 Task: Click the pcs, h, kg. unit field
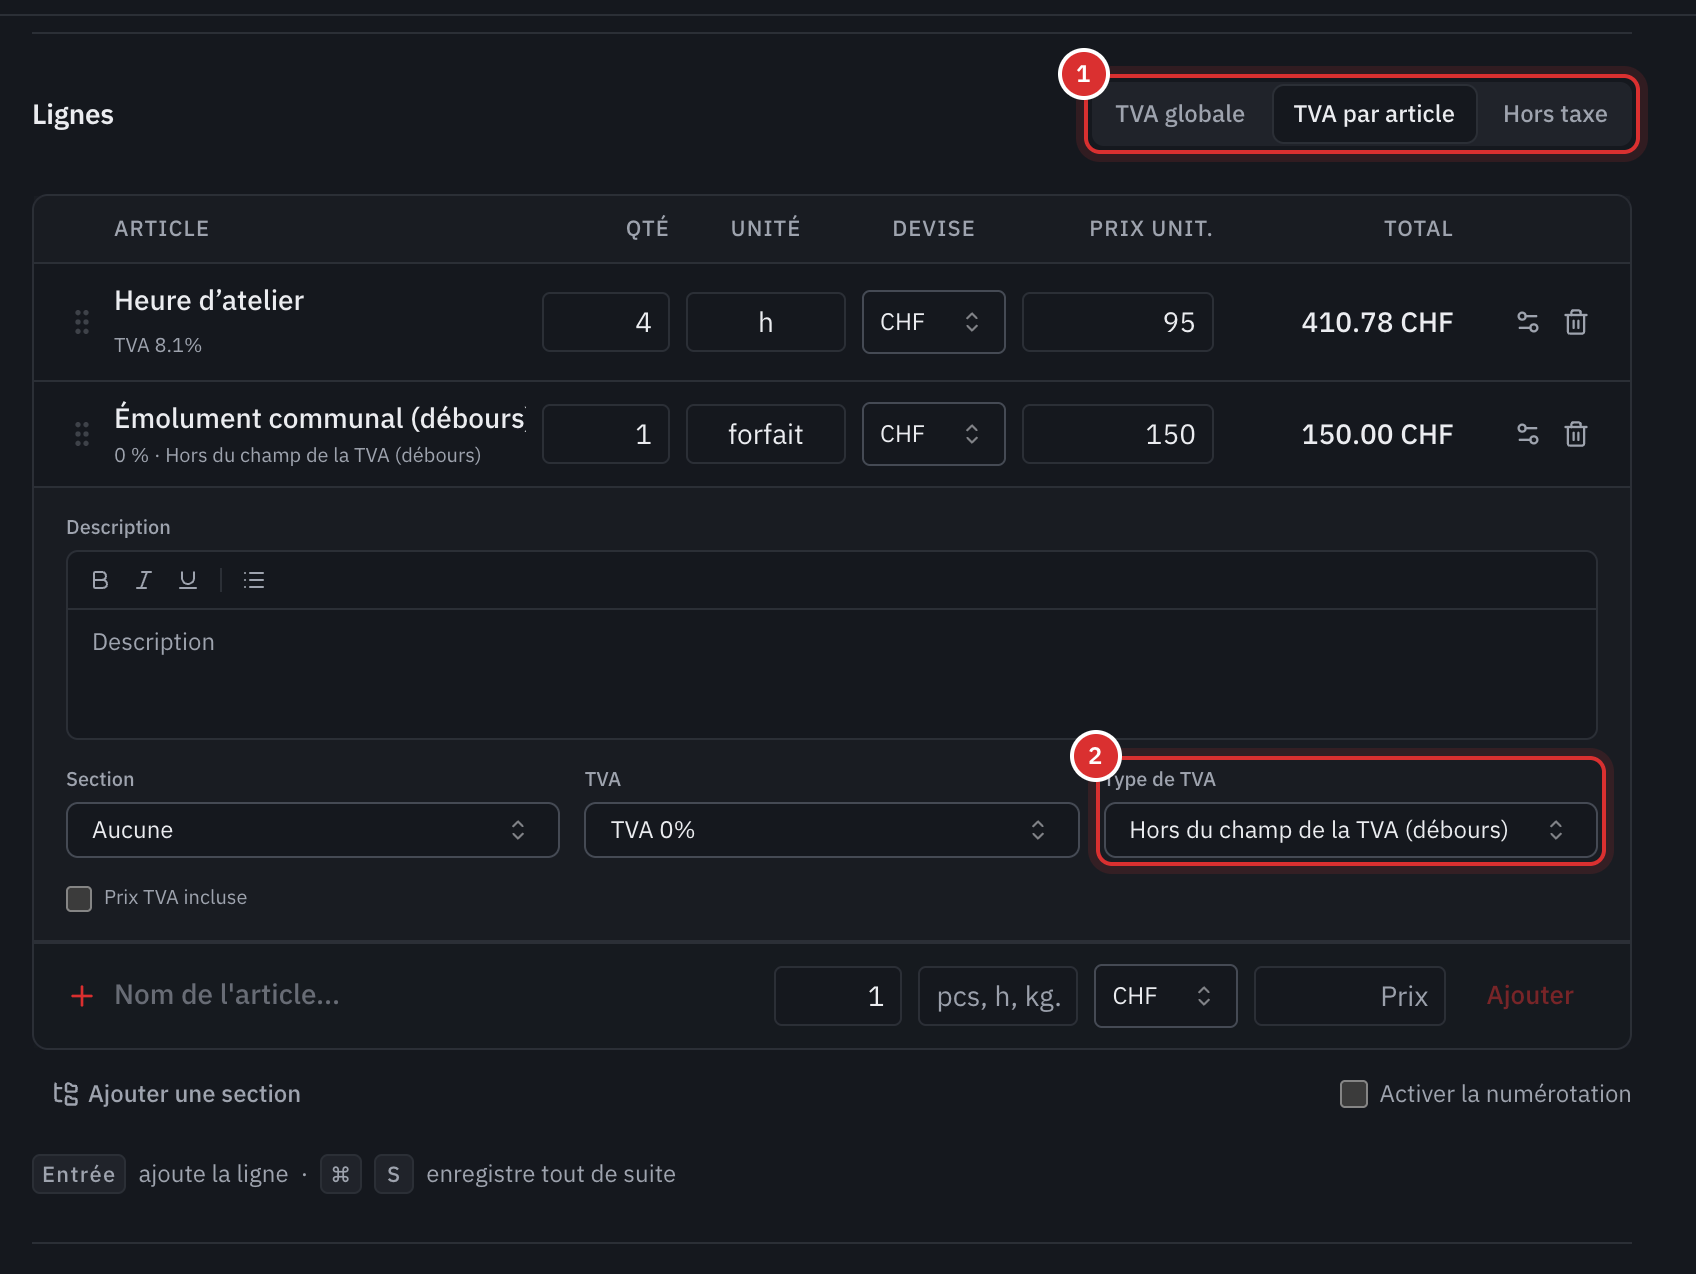tap(998, 996)
